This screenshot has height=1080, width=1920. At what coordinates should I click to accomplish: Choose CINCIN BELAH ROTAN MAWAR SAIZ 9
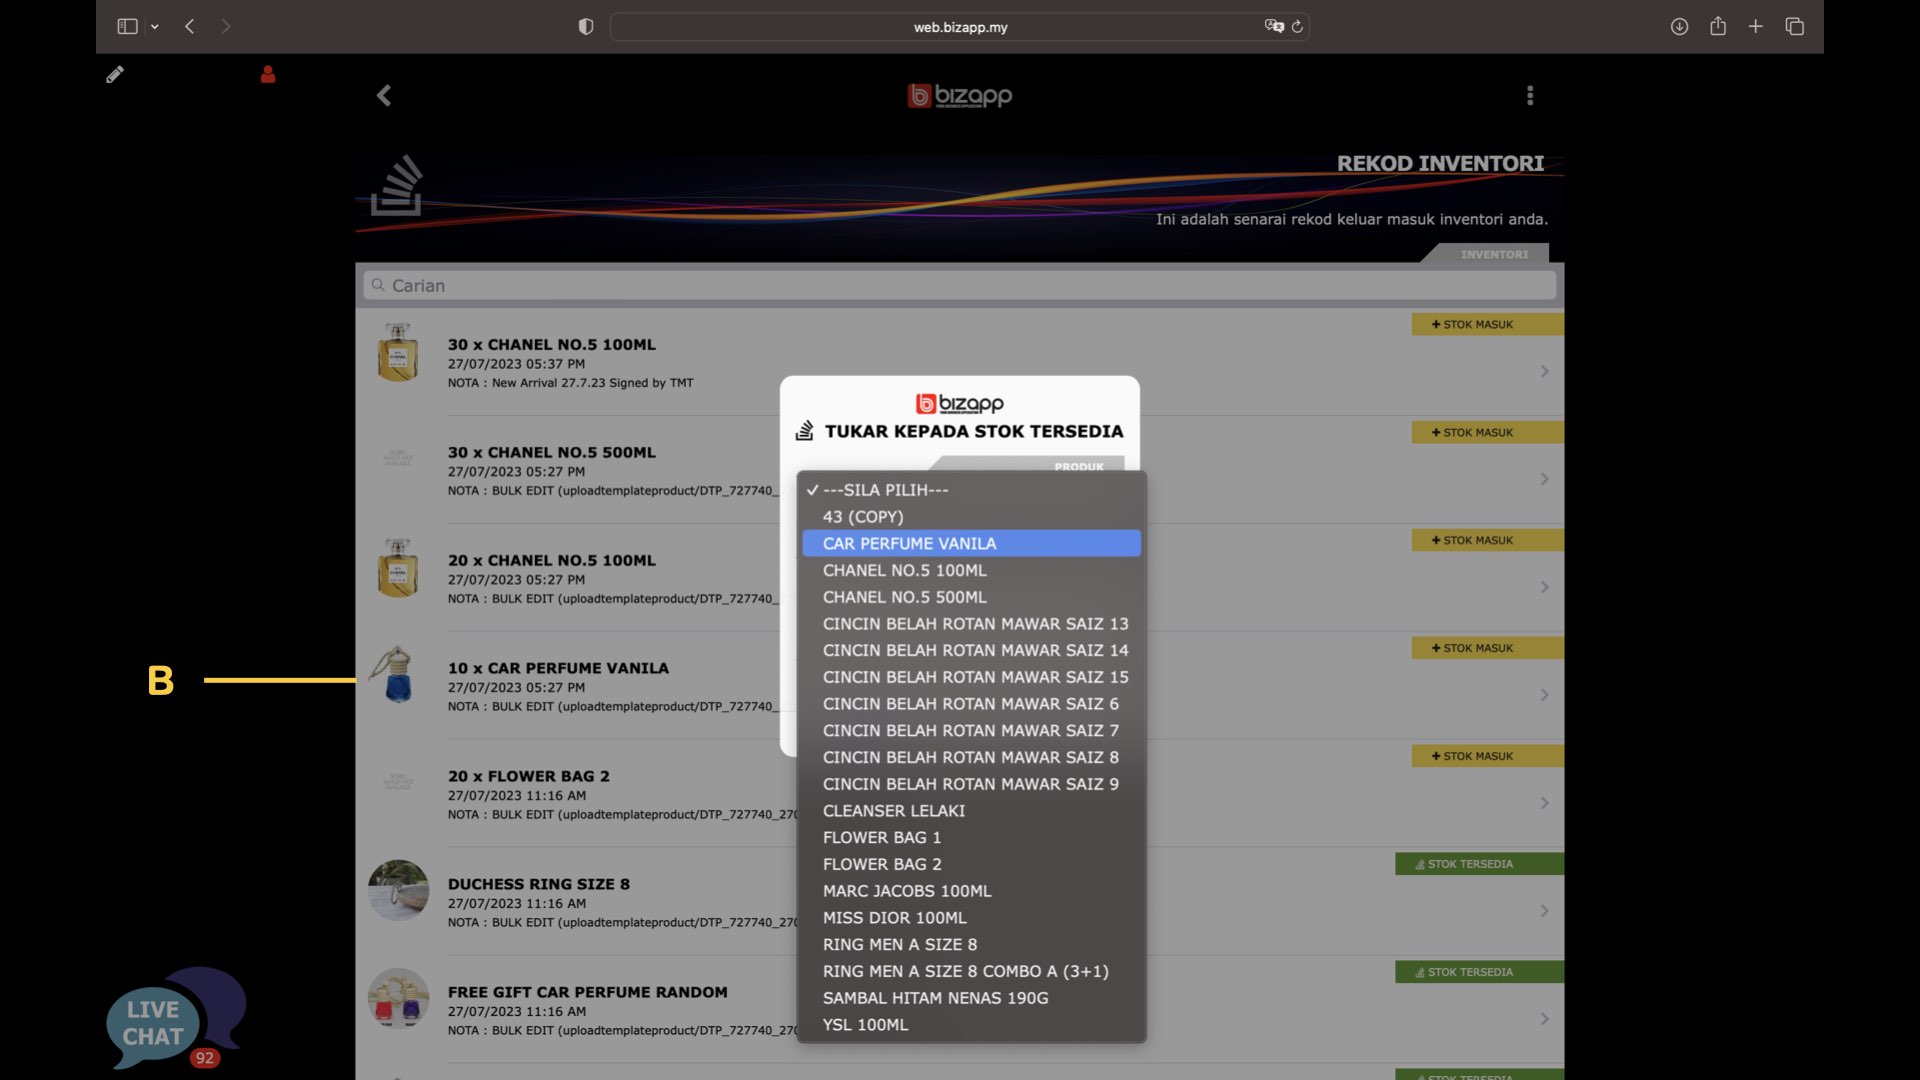(971, 784)
